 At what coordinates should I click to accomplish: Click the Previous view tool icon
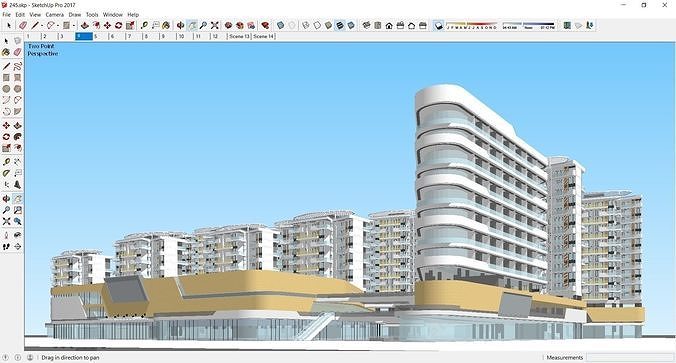coord(17,221)
